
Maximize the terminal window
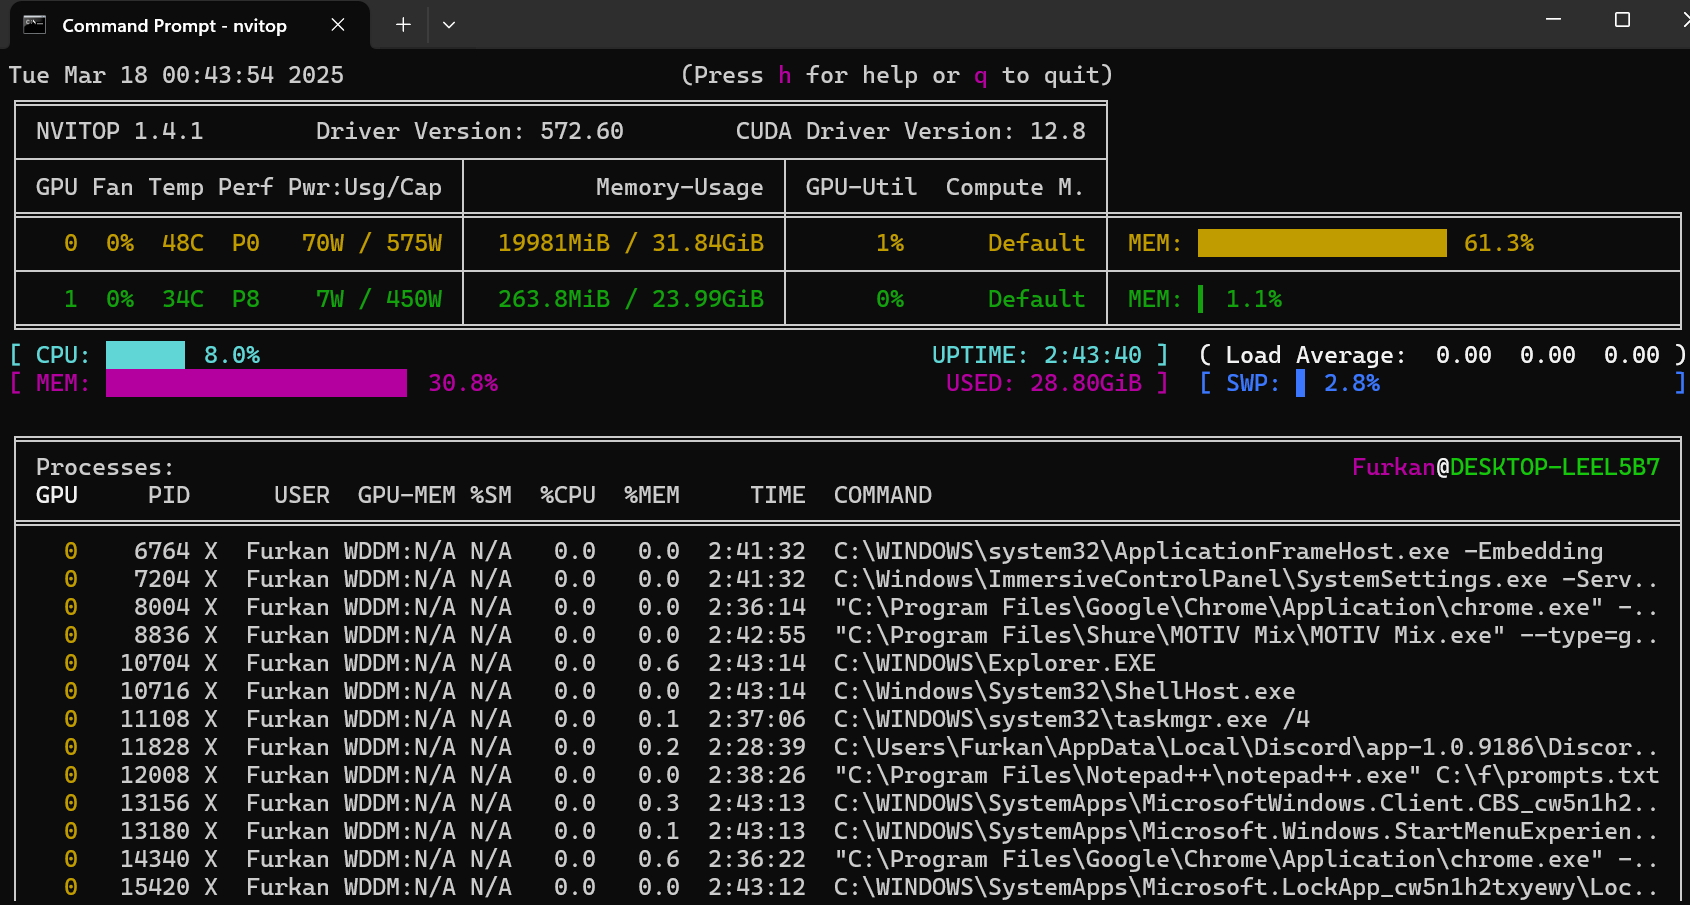pos(1622,20)
